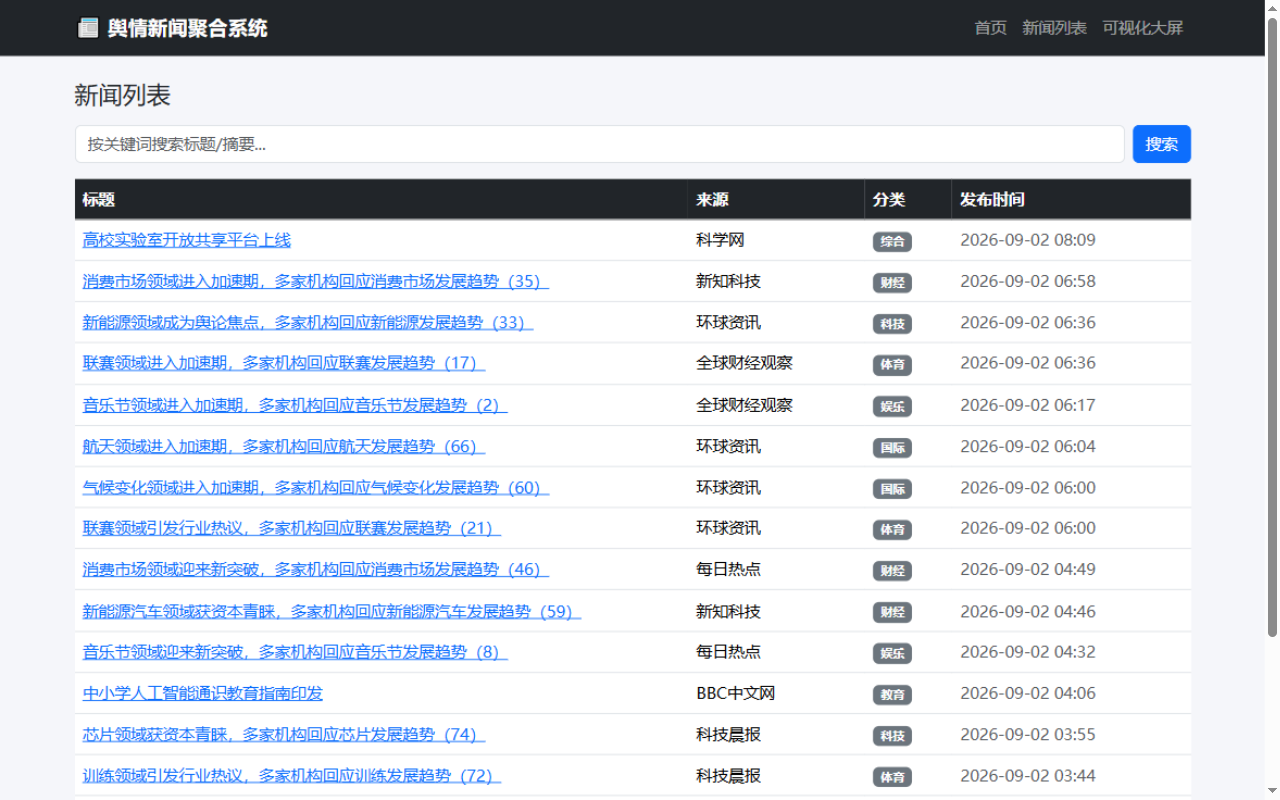Open the 新能源汽车领域获资本青睐 (59) article
1280x800 pixels.
coord(331,611)
